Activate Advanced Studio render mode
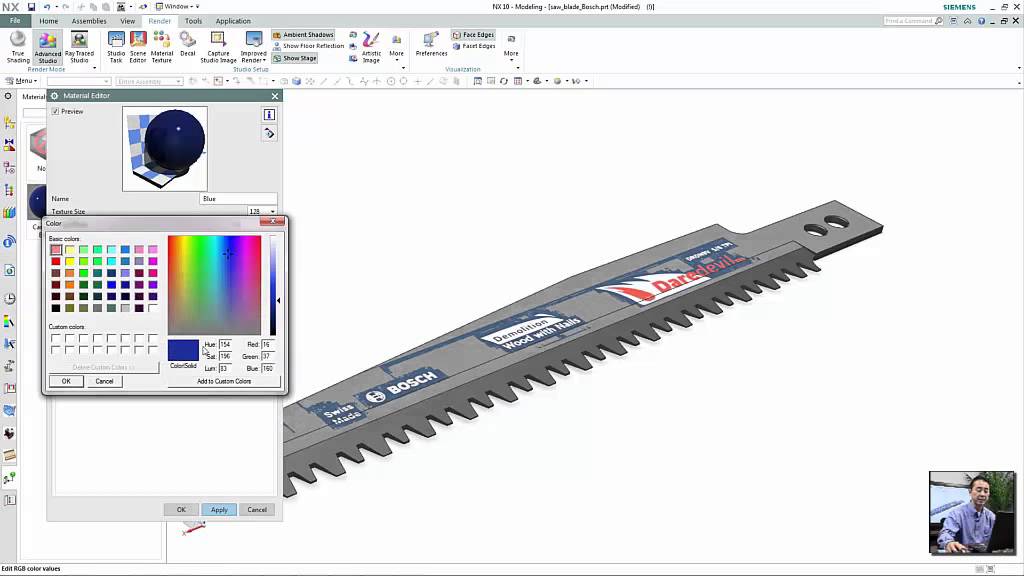This screenshot has width=1024, height=576. click(x=48, y=48)
